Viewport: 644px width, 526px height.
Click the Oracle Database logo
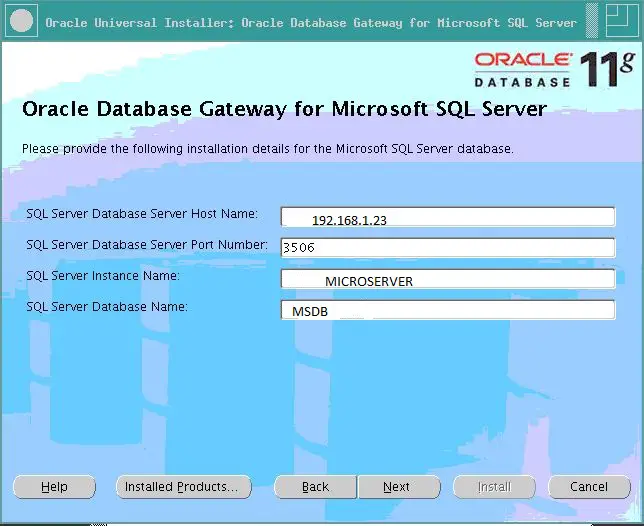(523, 69)
